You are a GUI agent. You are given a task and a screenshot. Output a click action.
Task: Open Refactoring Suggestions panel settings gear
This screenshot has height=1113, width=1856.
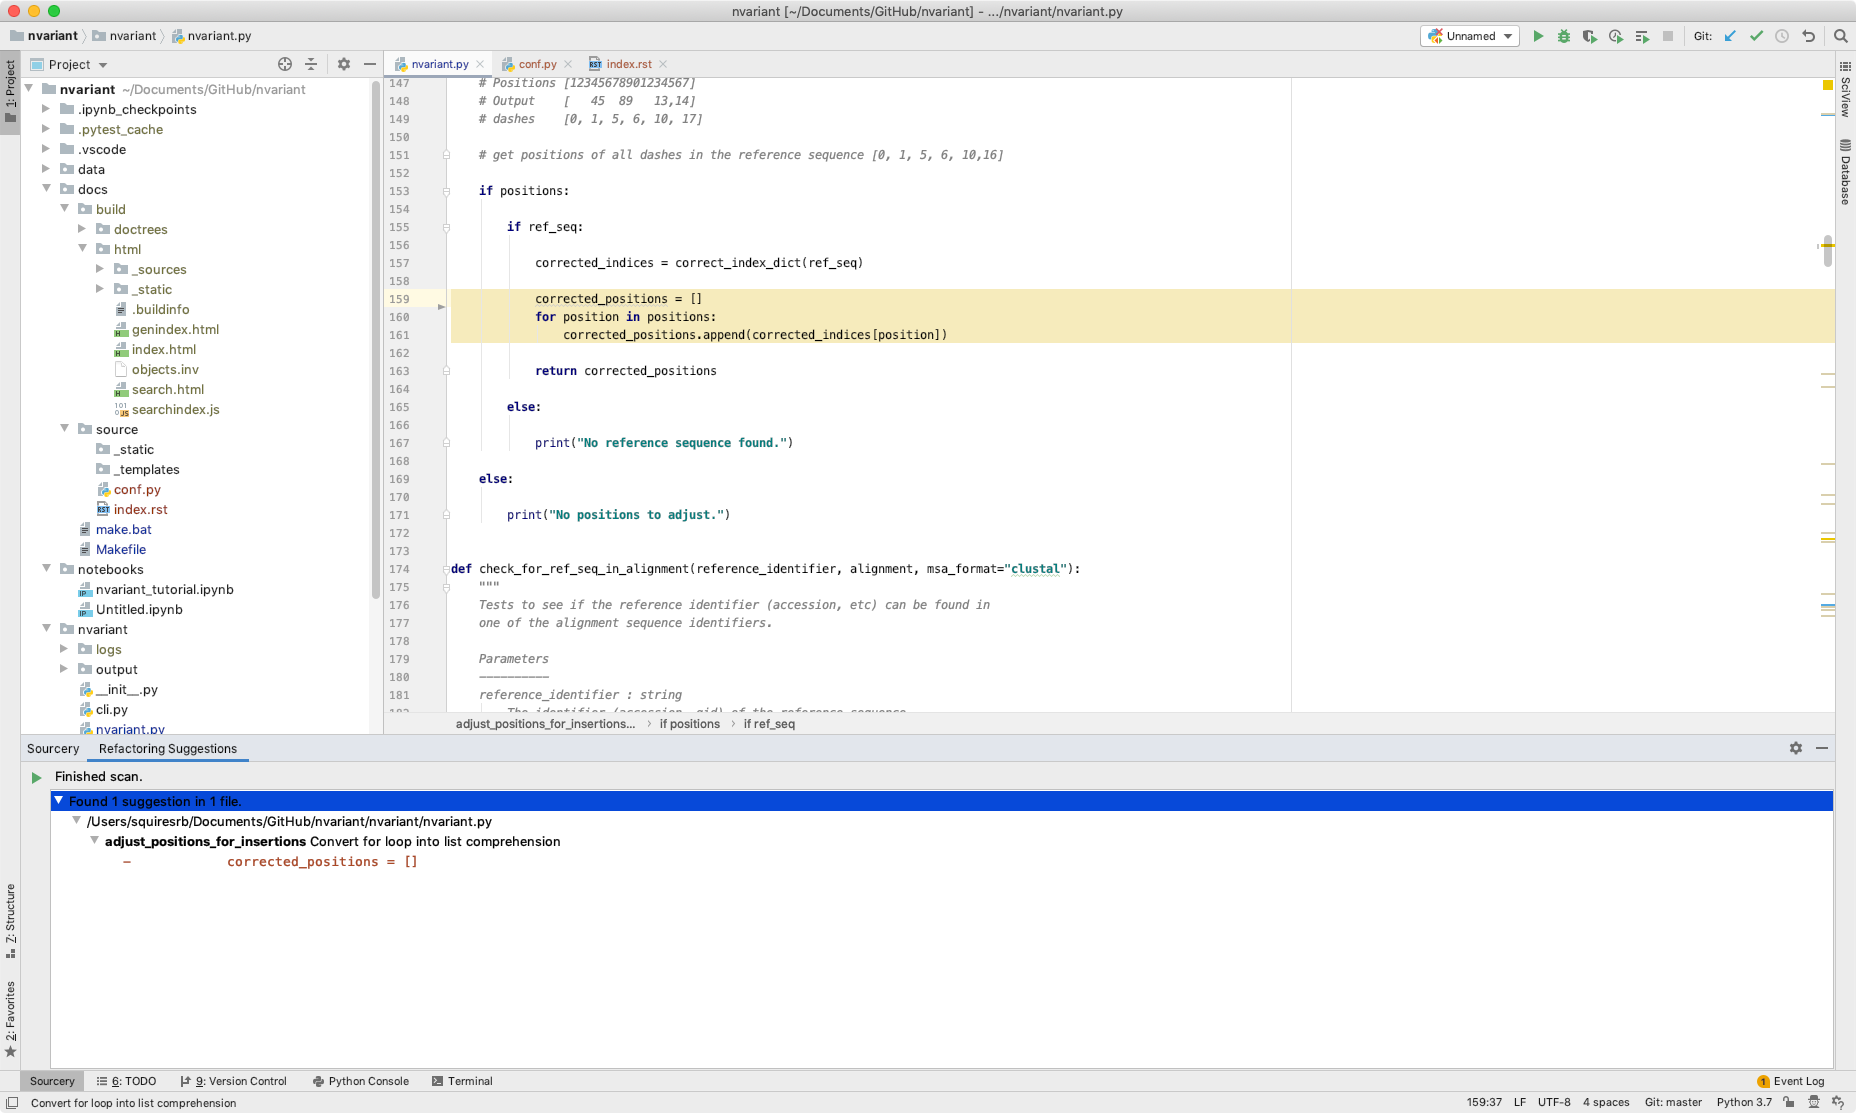tap(1796, 747)
